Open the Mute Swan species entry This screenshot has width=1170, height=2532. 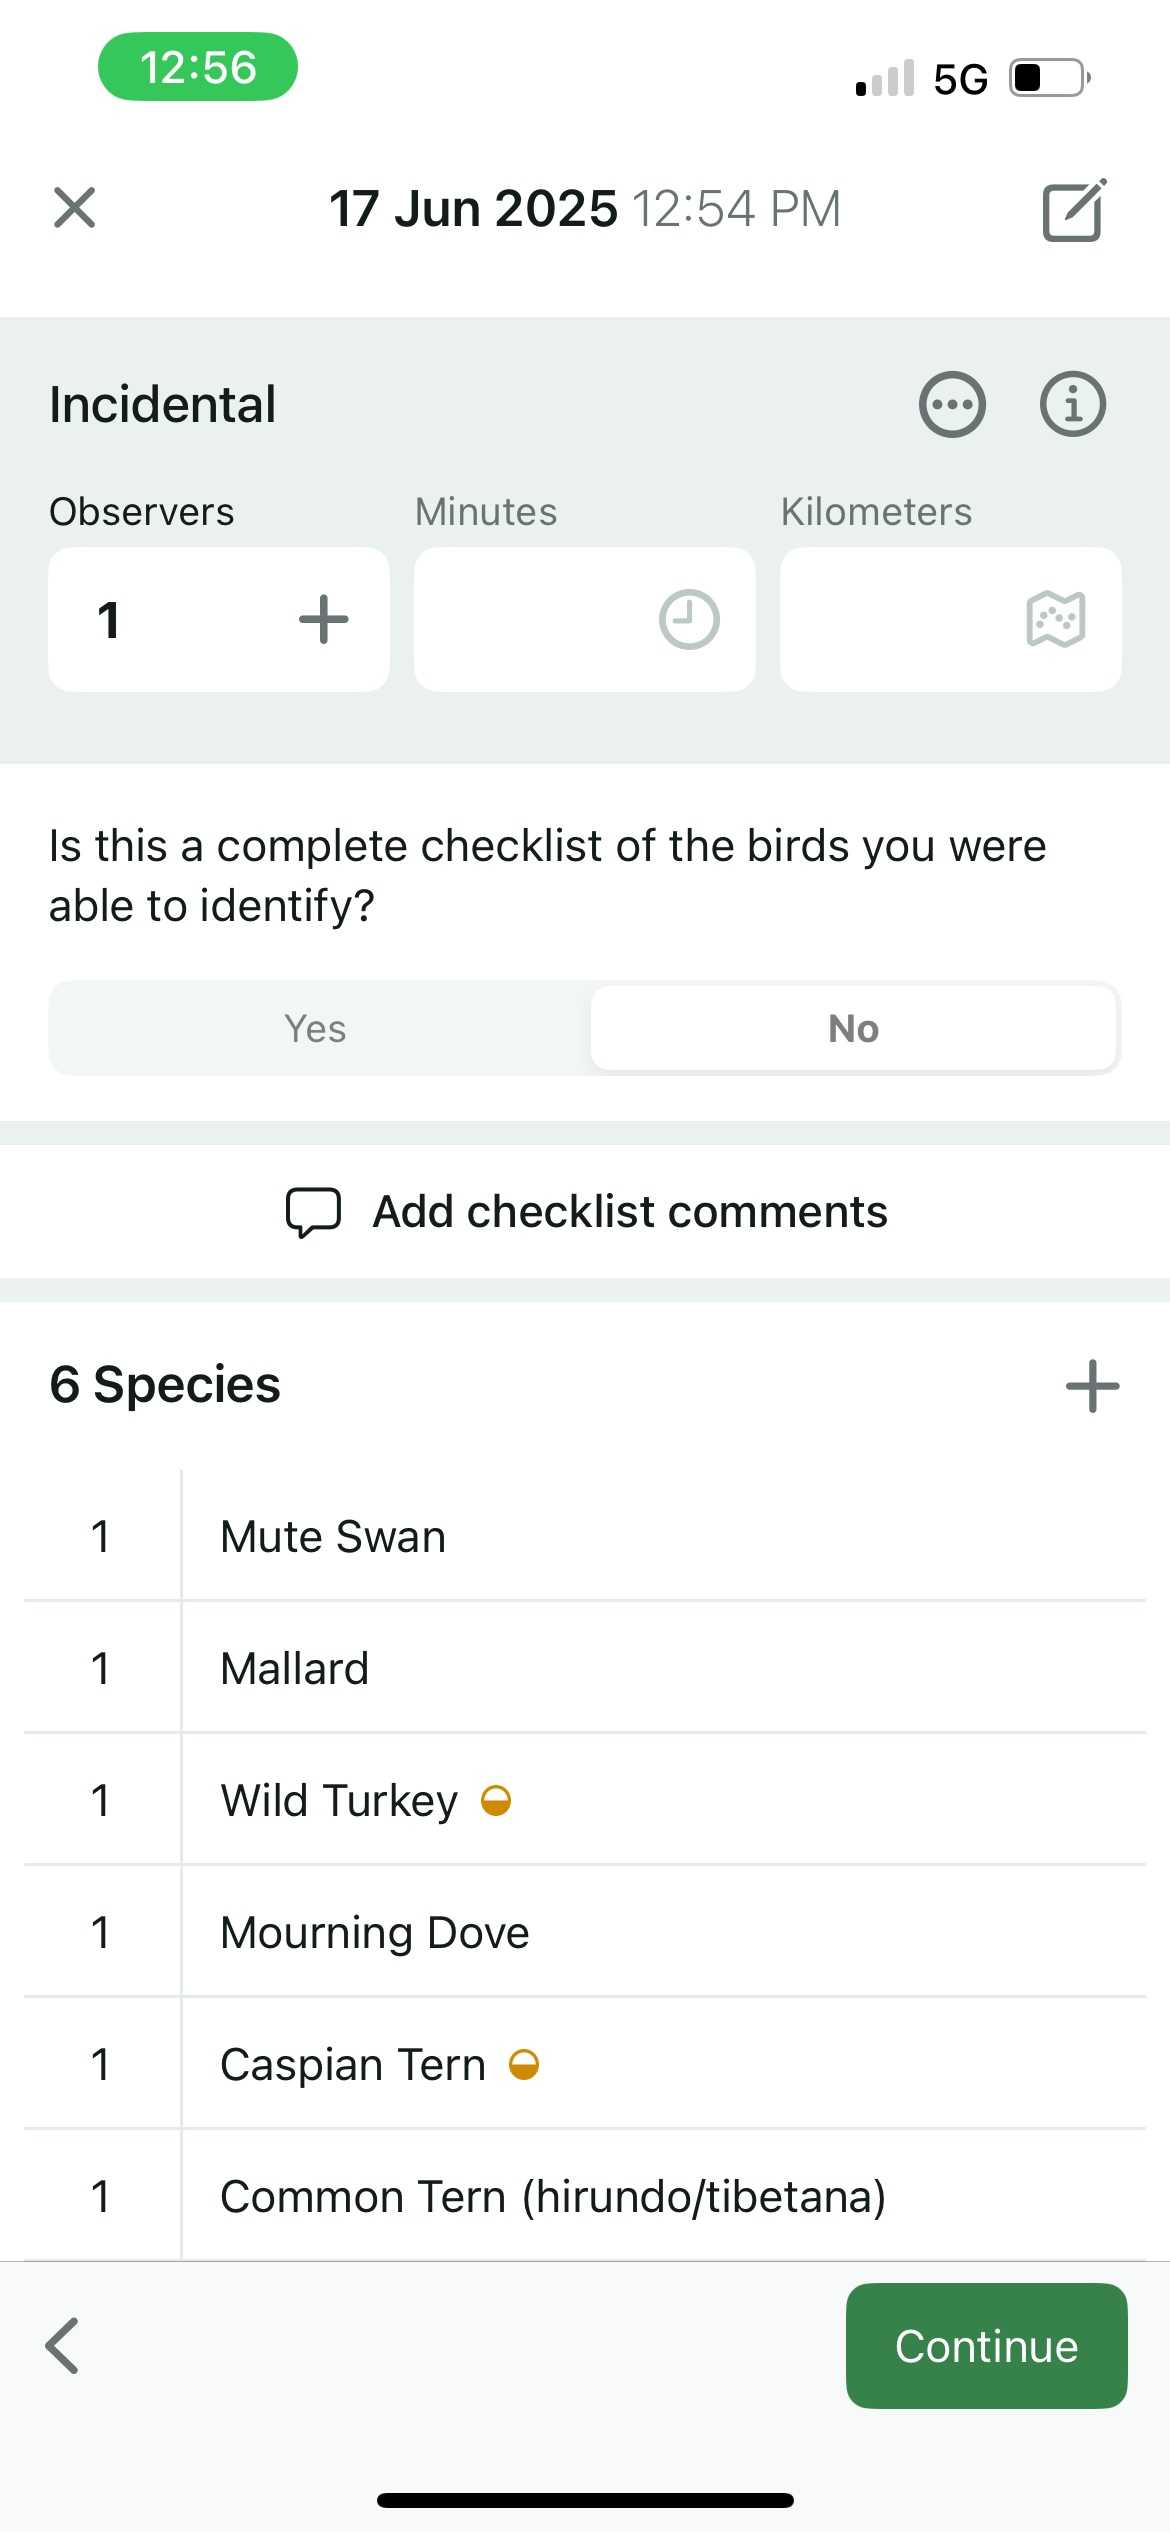(x=334, y=1537)
